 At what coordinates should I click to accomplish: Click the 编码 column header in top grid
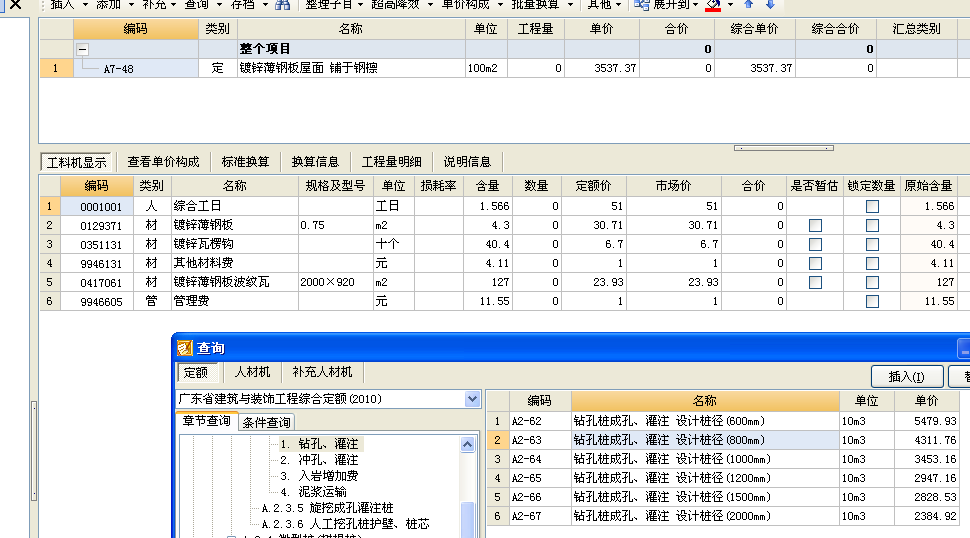point(135,29)
